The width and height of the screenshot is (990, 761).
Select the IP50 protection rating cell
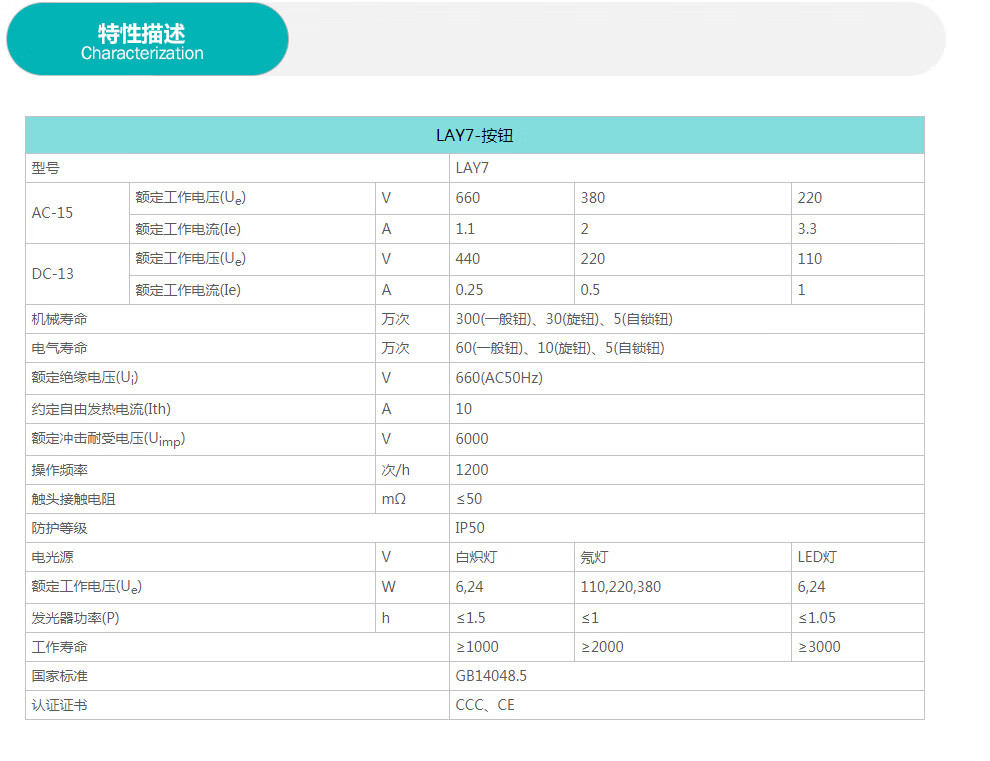click(470, 528)
